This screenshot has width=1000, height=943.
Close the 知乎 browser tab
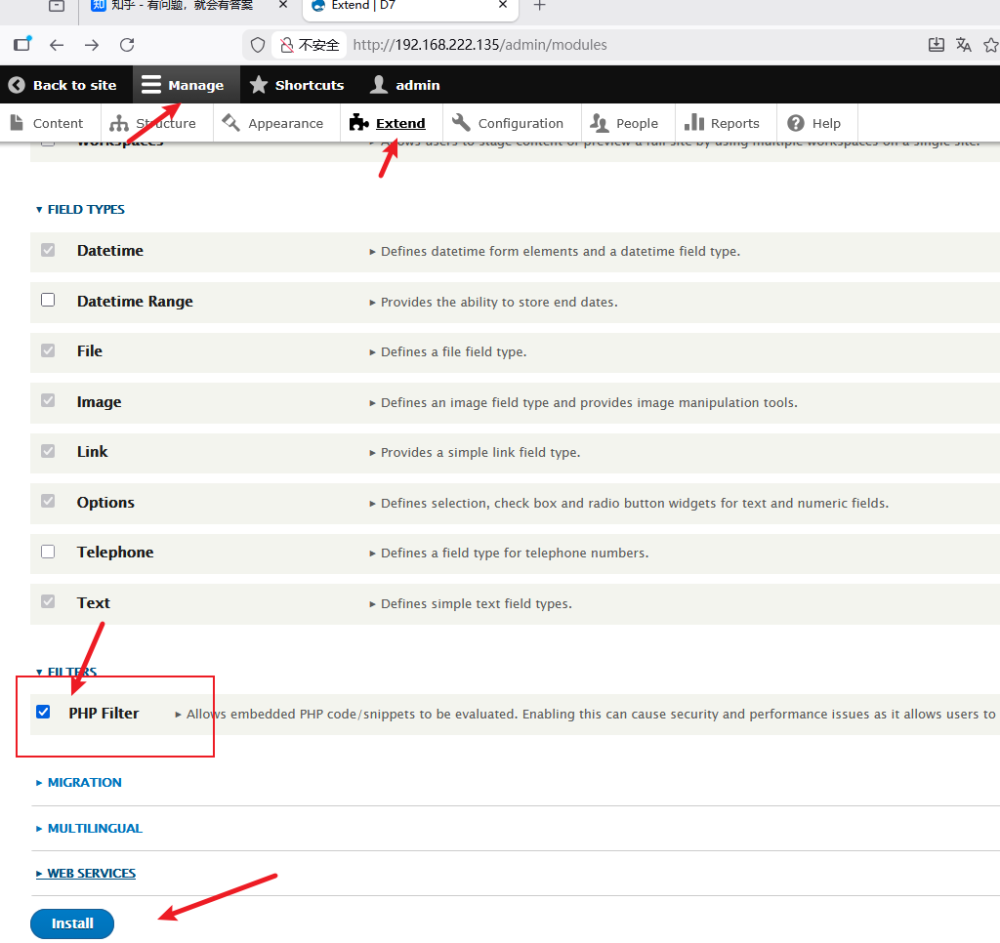(283, 5)
